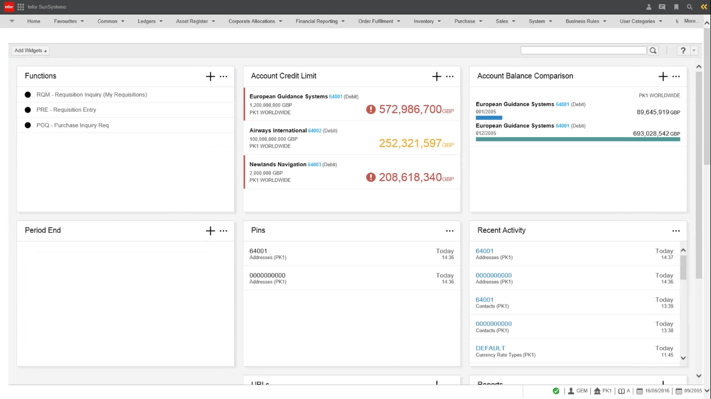Select Newlands Navigation credit limit entry
Viewport: 711px width, 399px height.
click(351, 172)
